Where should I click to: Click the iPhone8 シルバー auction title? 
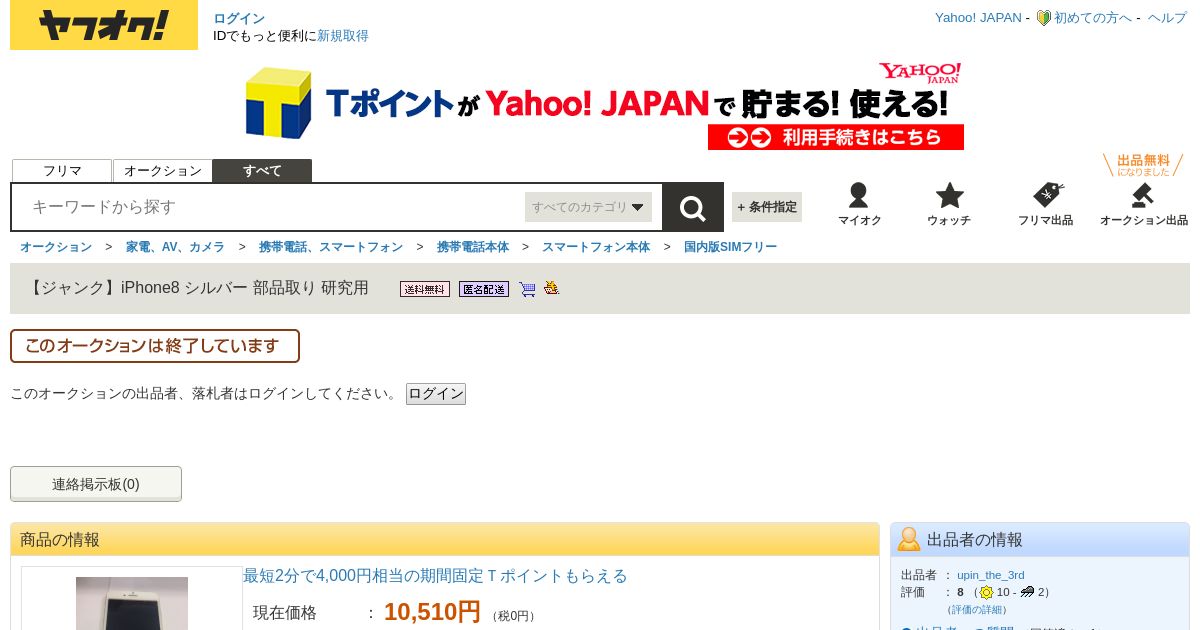(199, 288)
